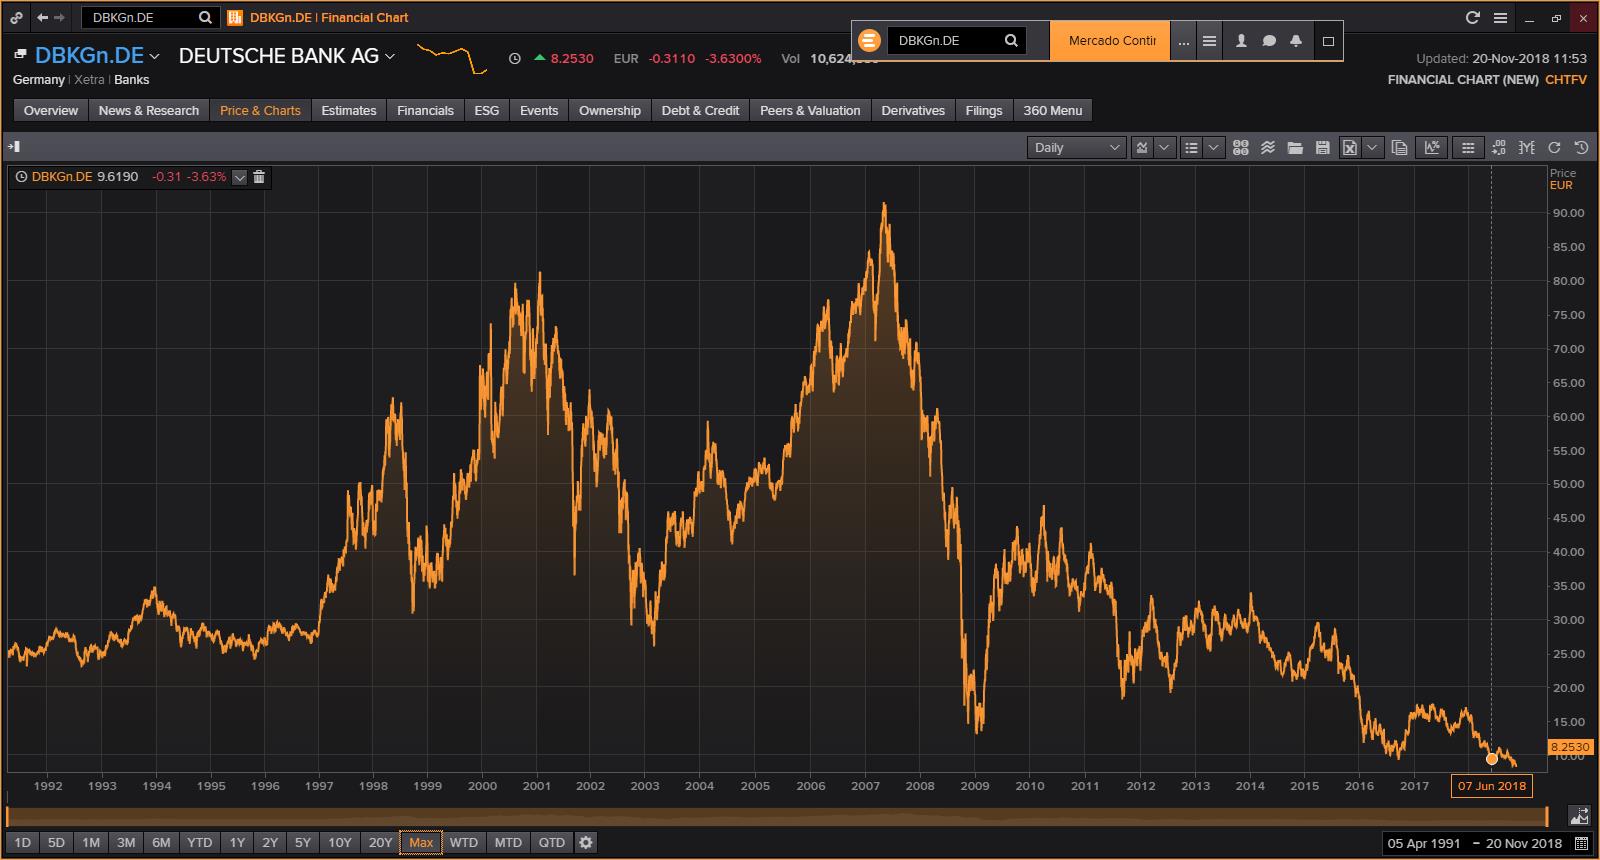The height and width of the screenshot is (860, 1600).
Task: Open the chart range settings gear
Action: (586, 842)
